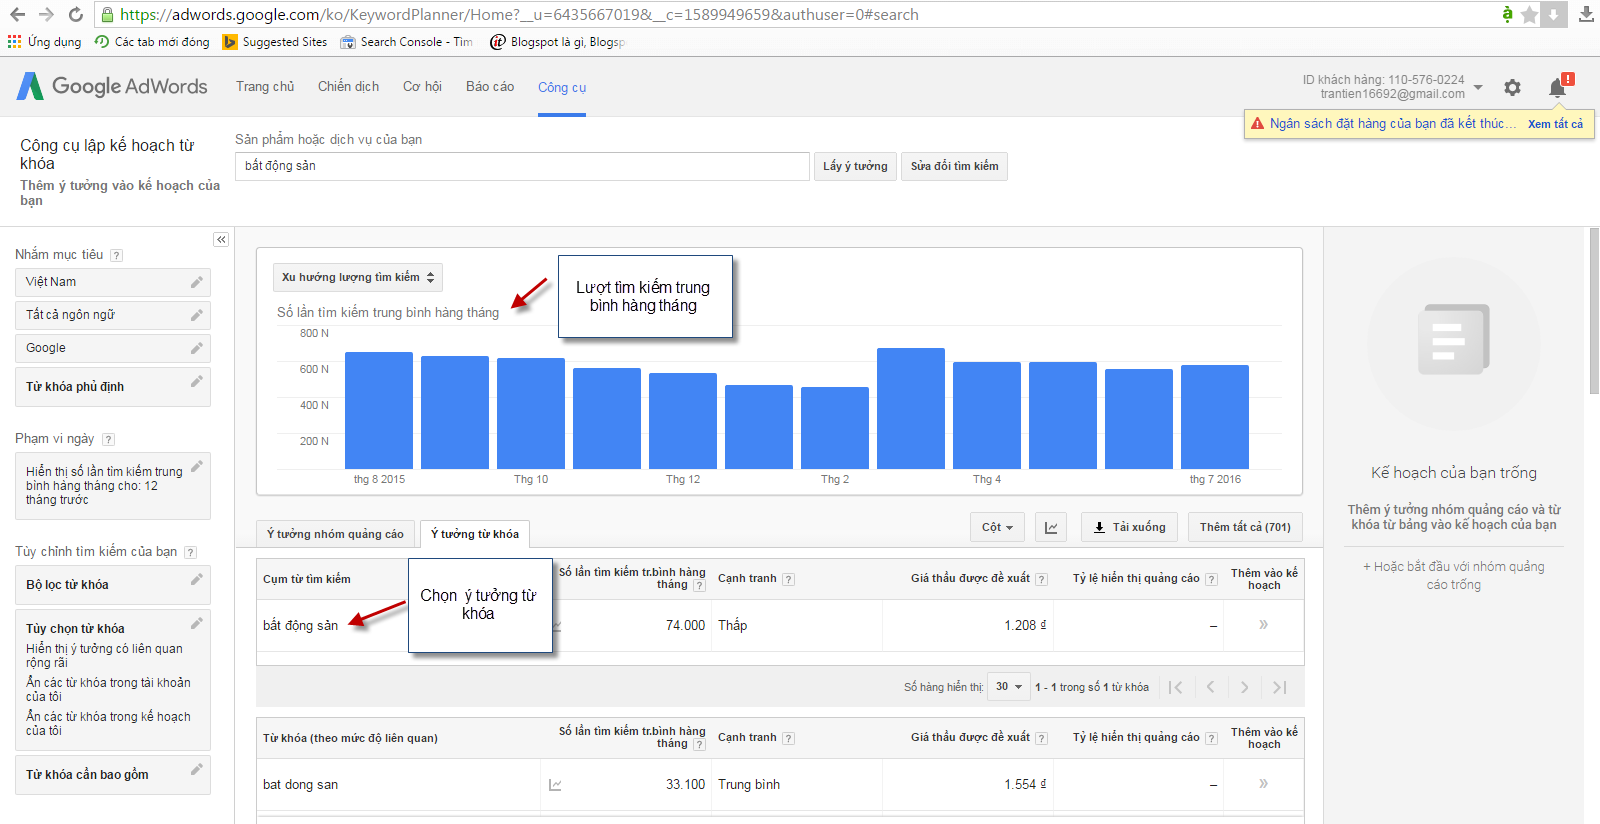Screen dimensions: 1600x824
Task: Click the Lấy ý tưởng button
Action: 855,166
